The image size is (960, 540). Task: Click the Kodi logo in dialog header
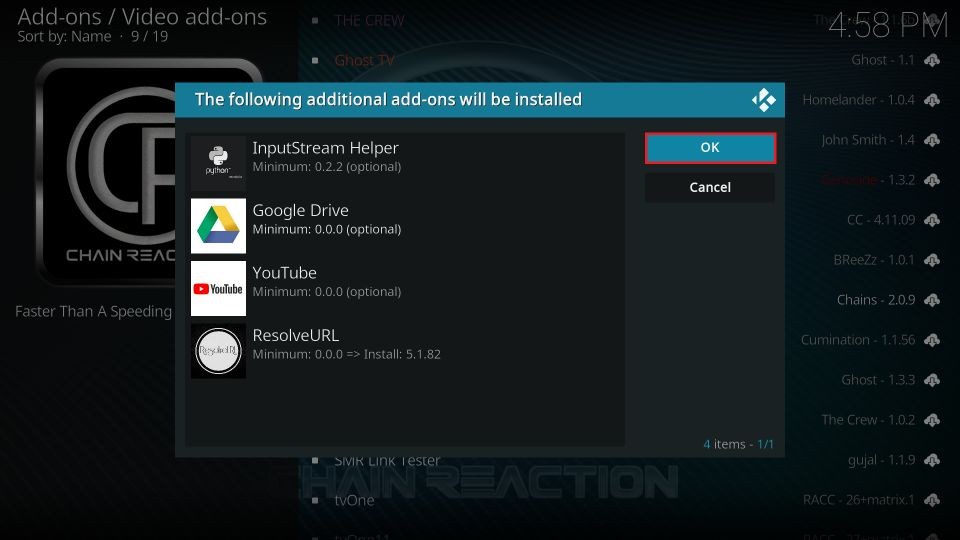tap(763, 100)
